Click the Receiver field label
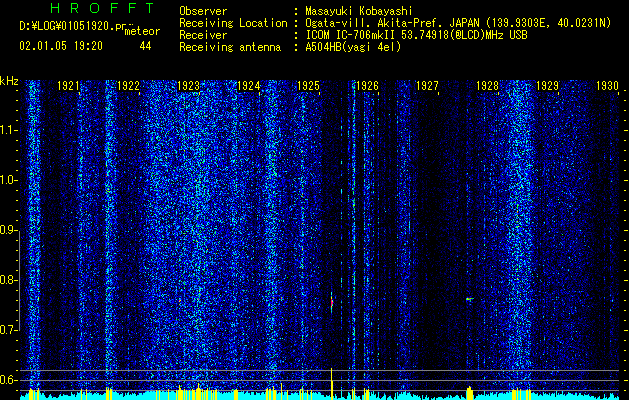This screenshot has width=629, height=400. (203, 35)
